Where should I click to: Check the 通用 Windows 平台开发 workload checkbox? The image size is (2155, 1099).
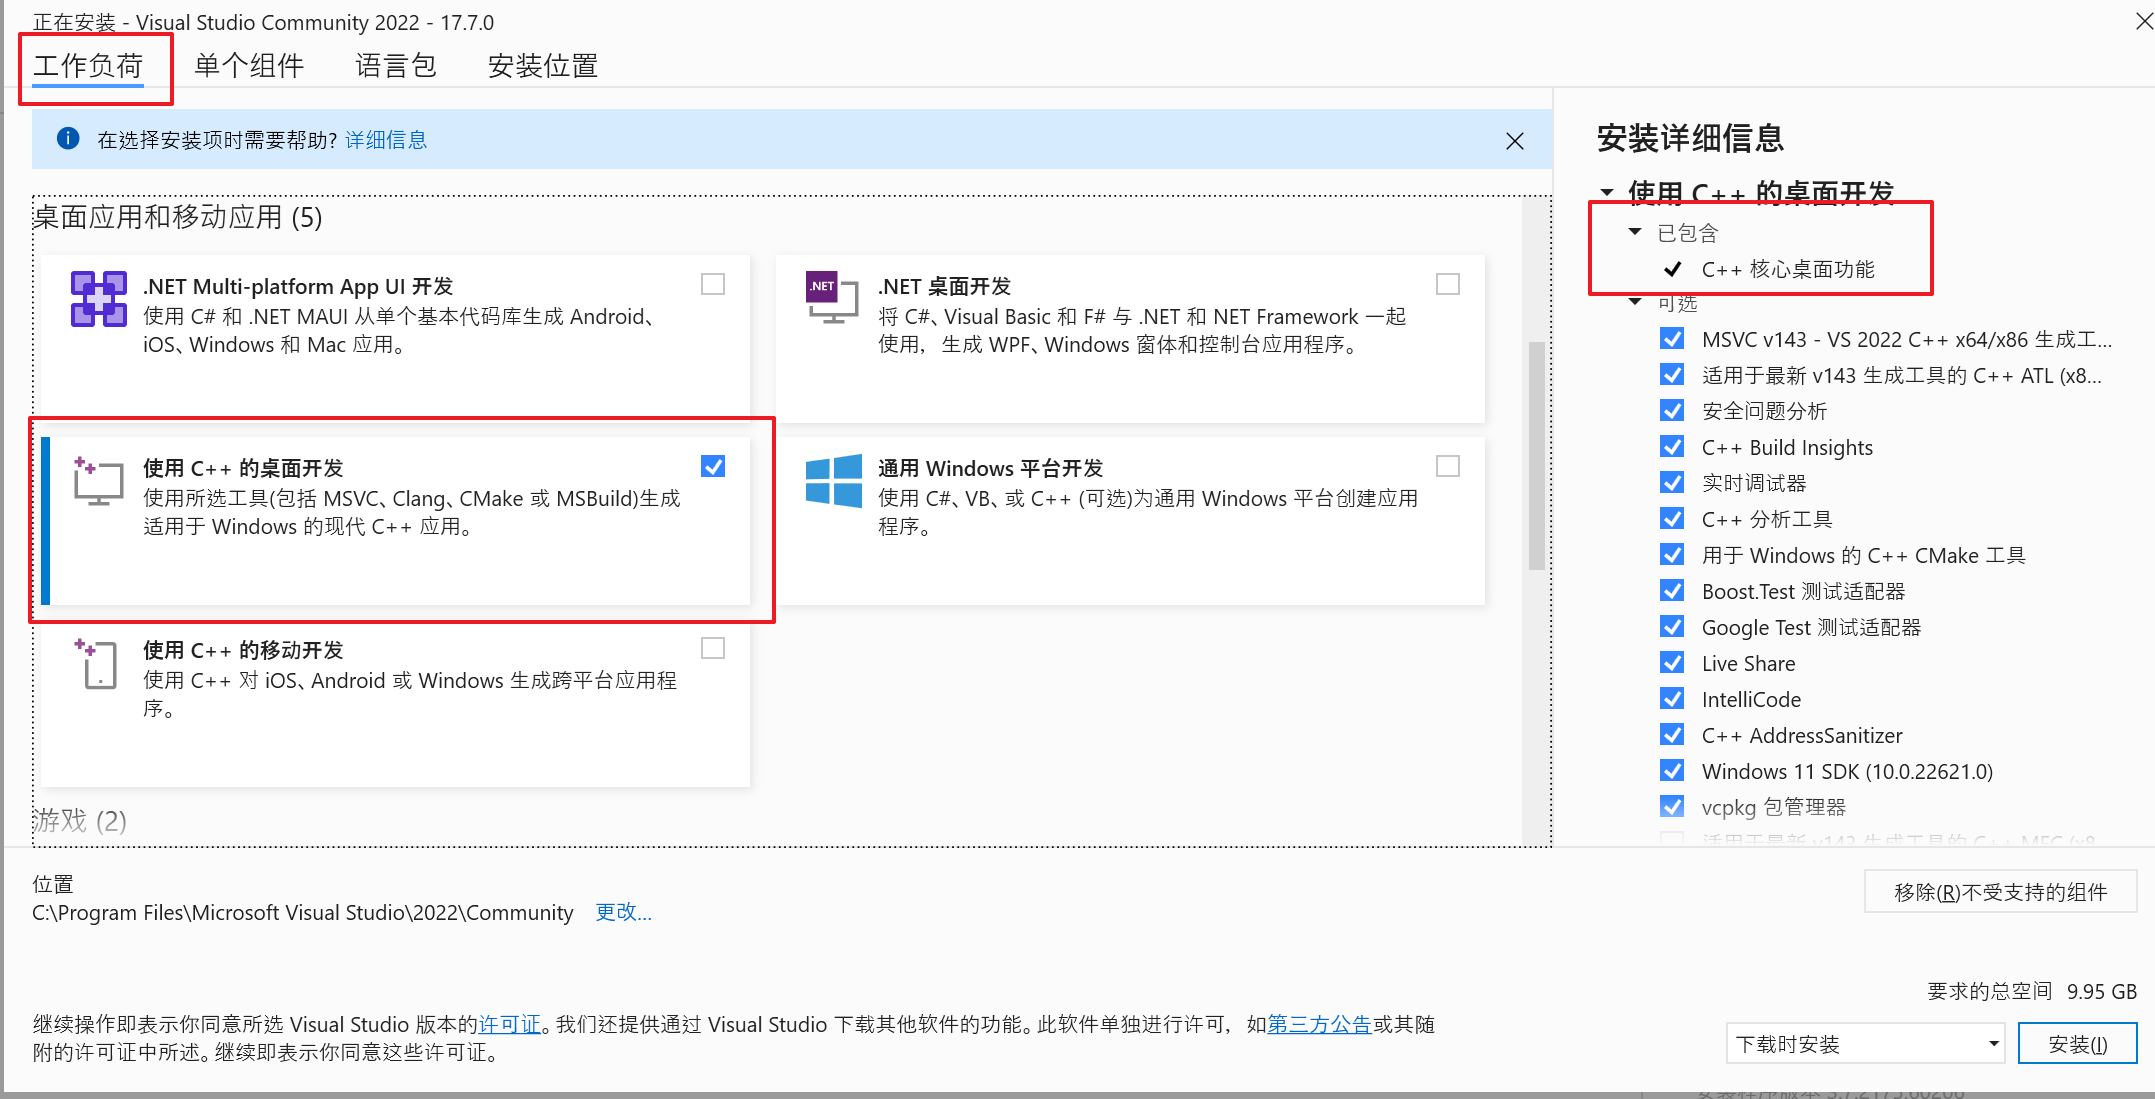(x=1448, y=466)
